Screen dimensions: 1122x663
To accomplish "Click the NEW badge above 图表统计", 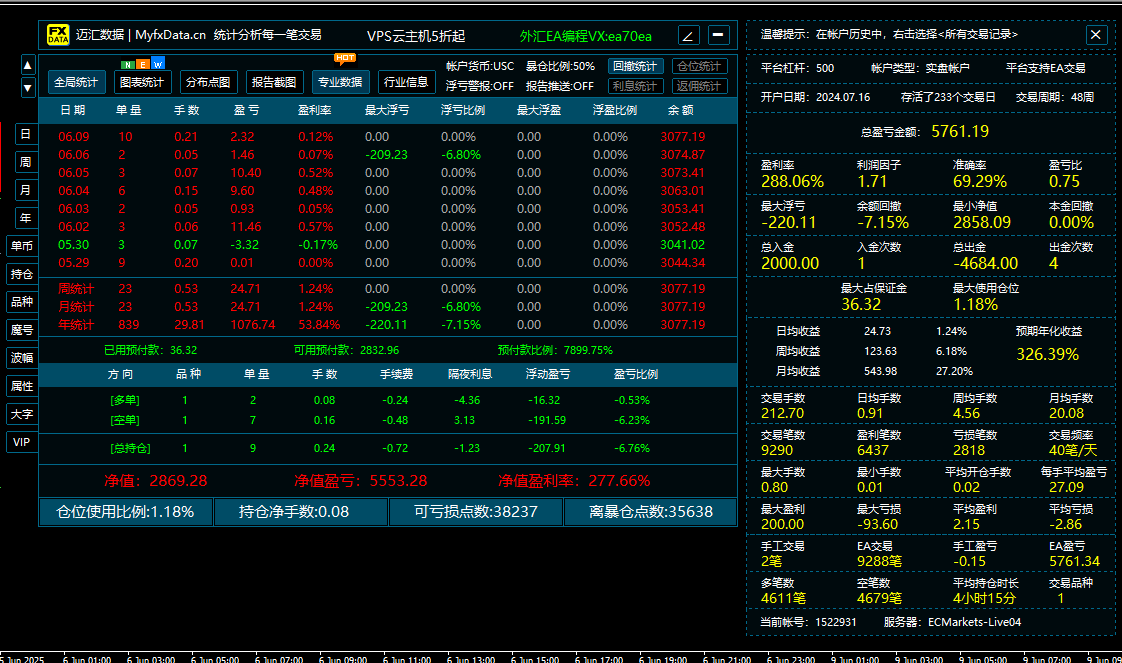I will [x=142, y=64].
